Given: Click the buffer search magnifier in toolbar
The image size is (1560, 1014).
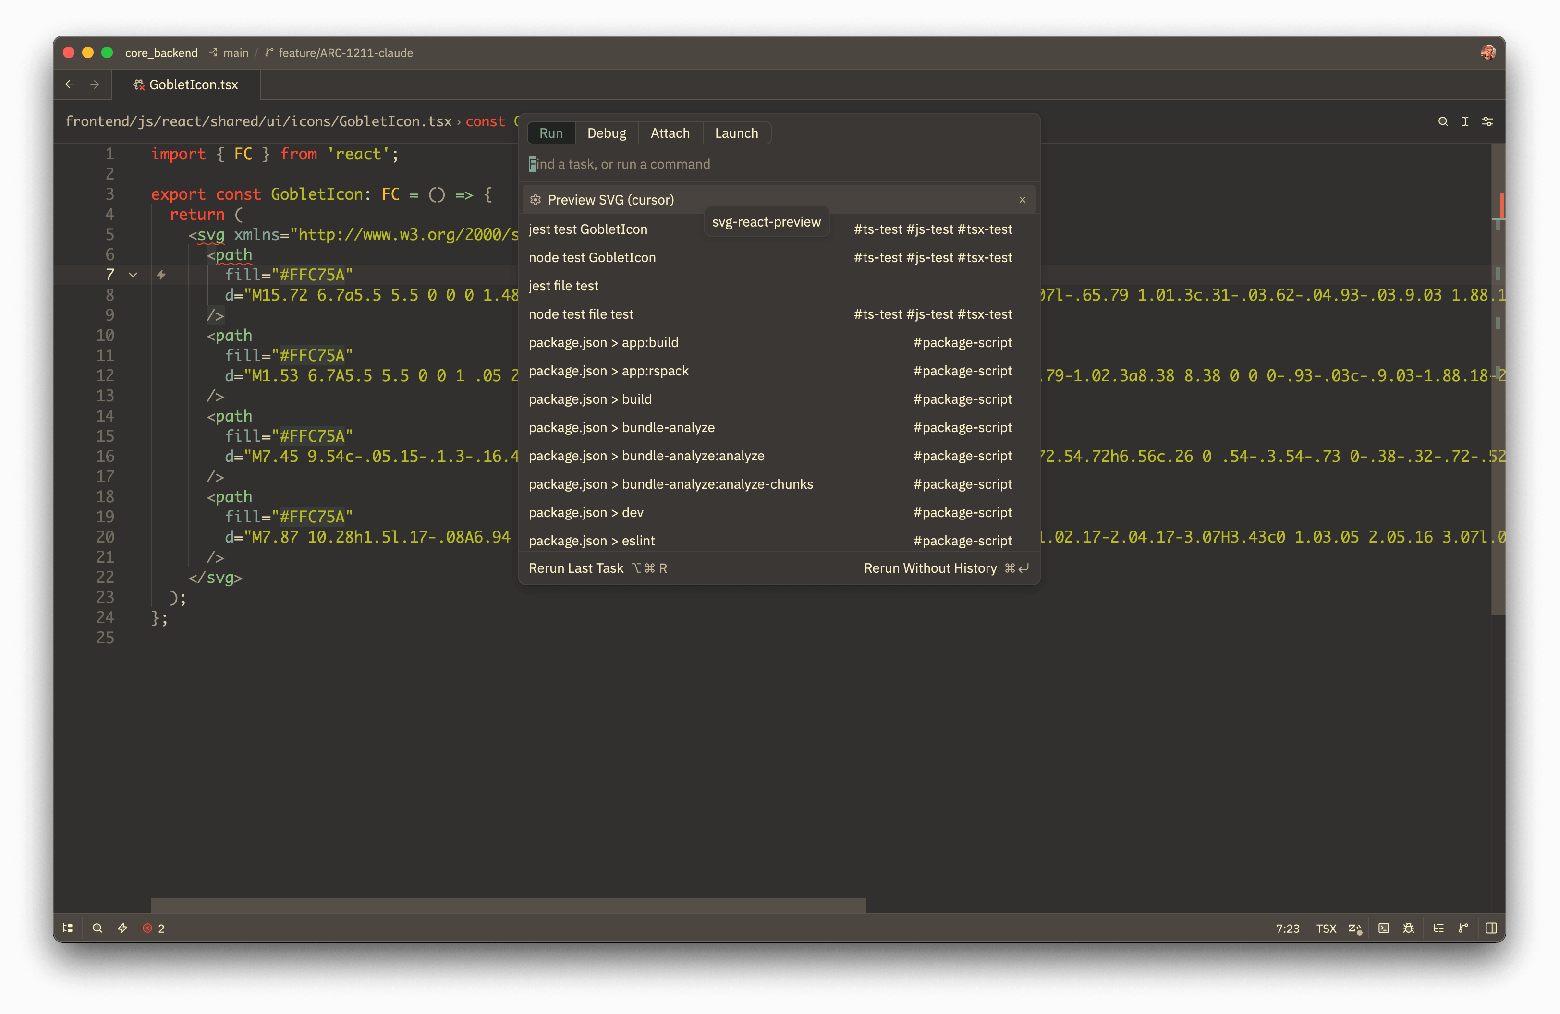Looking at the screenshot, I should [x=1443, y=121].
